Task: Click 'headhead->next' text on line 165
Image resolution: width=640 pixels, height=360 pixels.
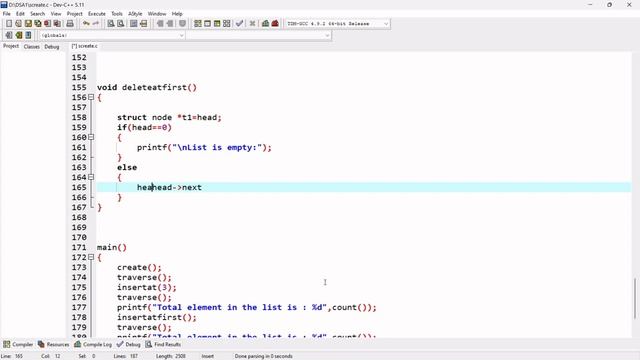Action: pos(169,187)
